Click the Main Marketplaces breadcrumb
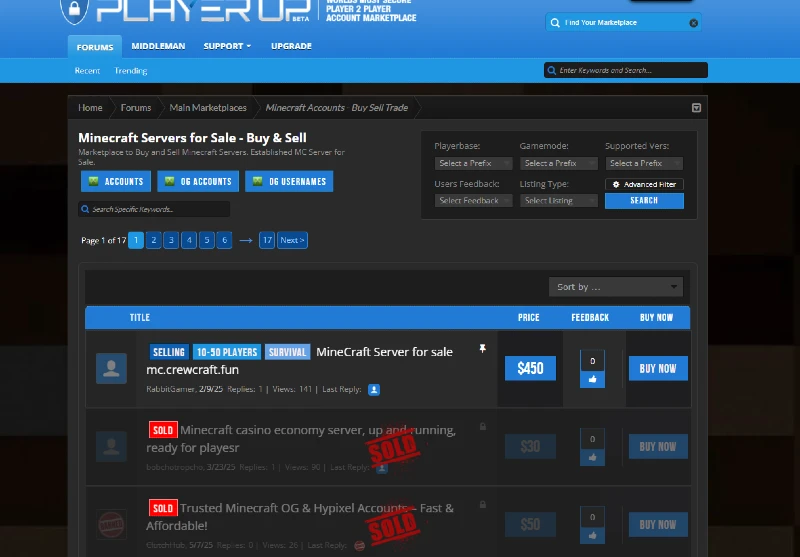 click(x=208, y=108)
